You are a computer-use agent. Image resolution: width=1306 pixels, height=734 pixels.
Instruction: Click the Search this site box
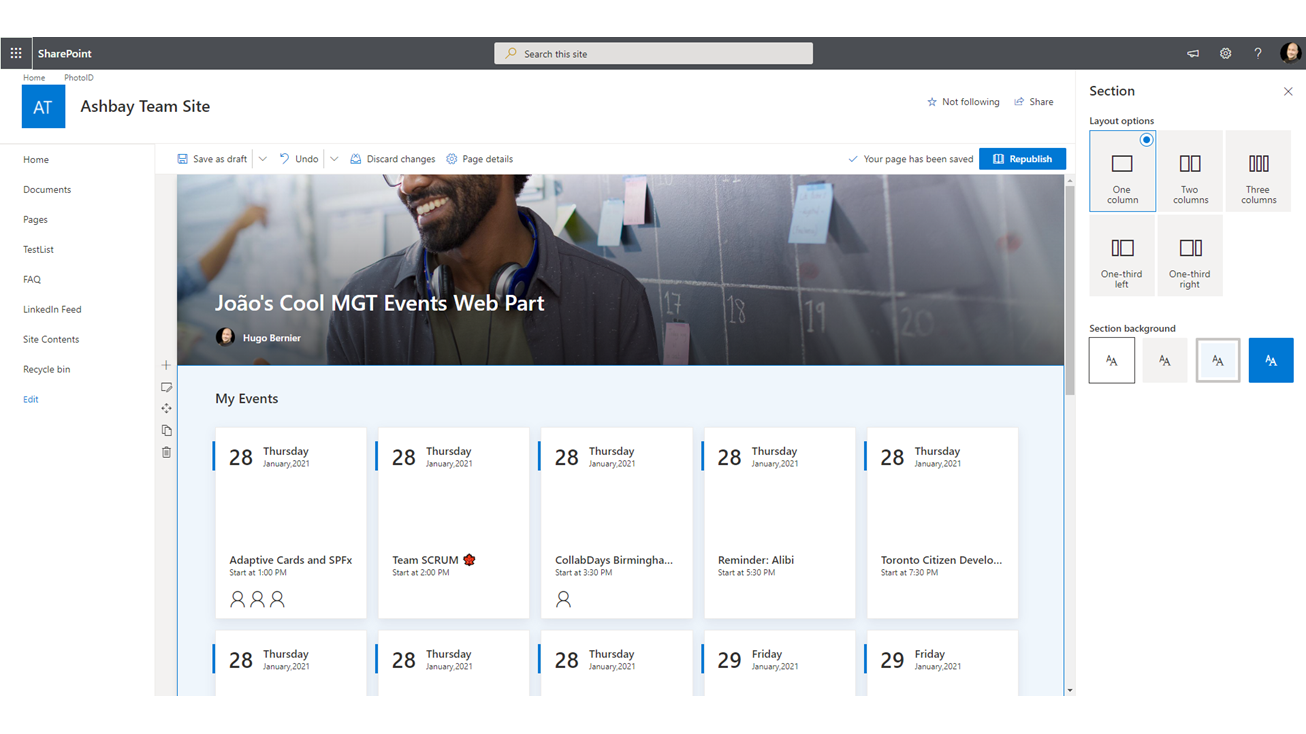pos(653,54)
